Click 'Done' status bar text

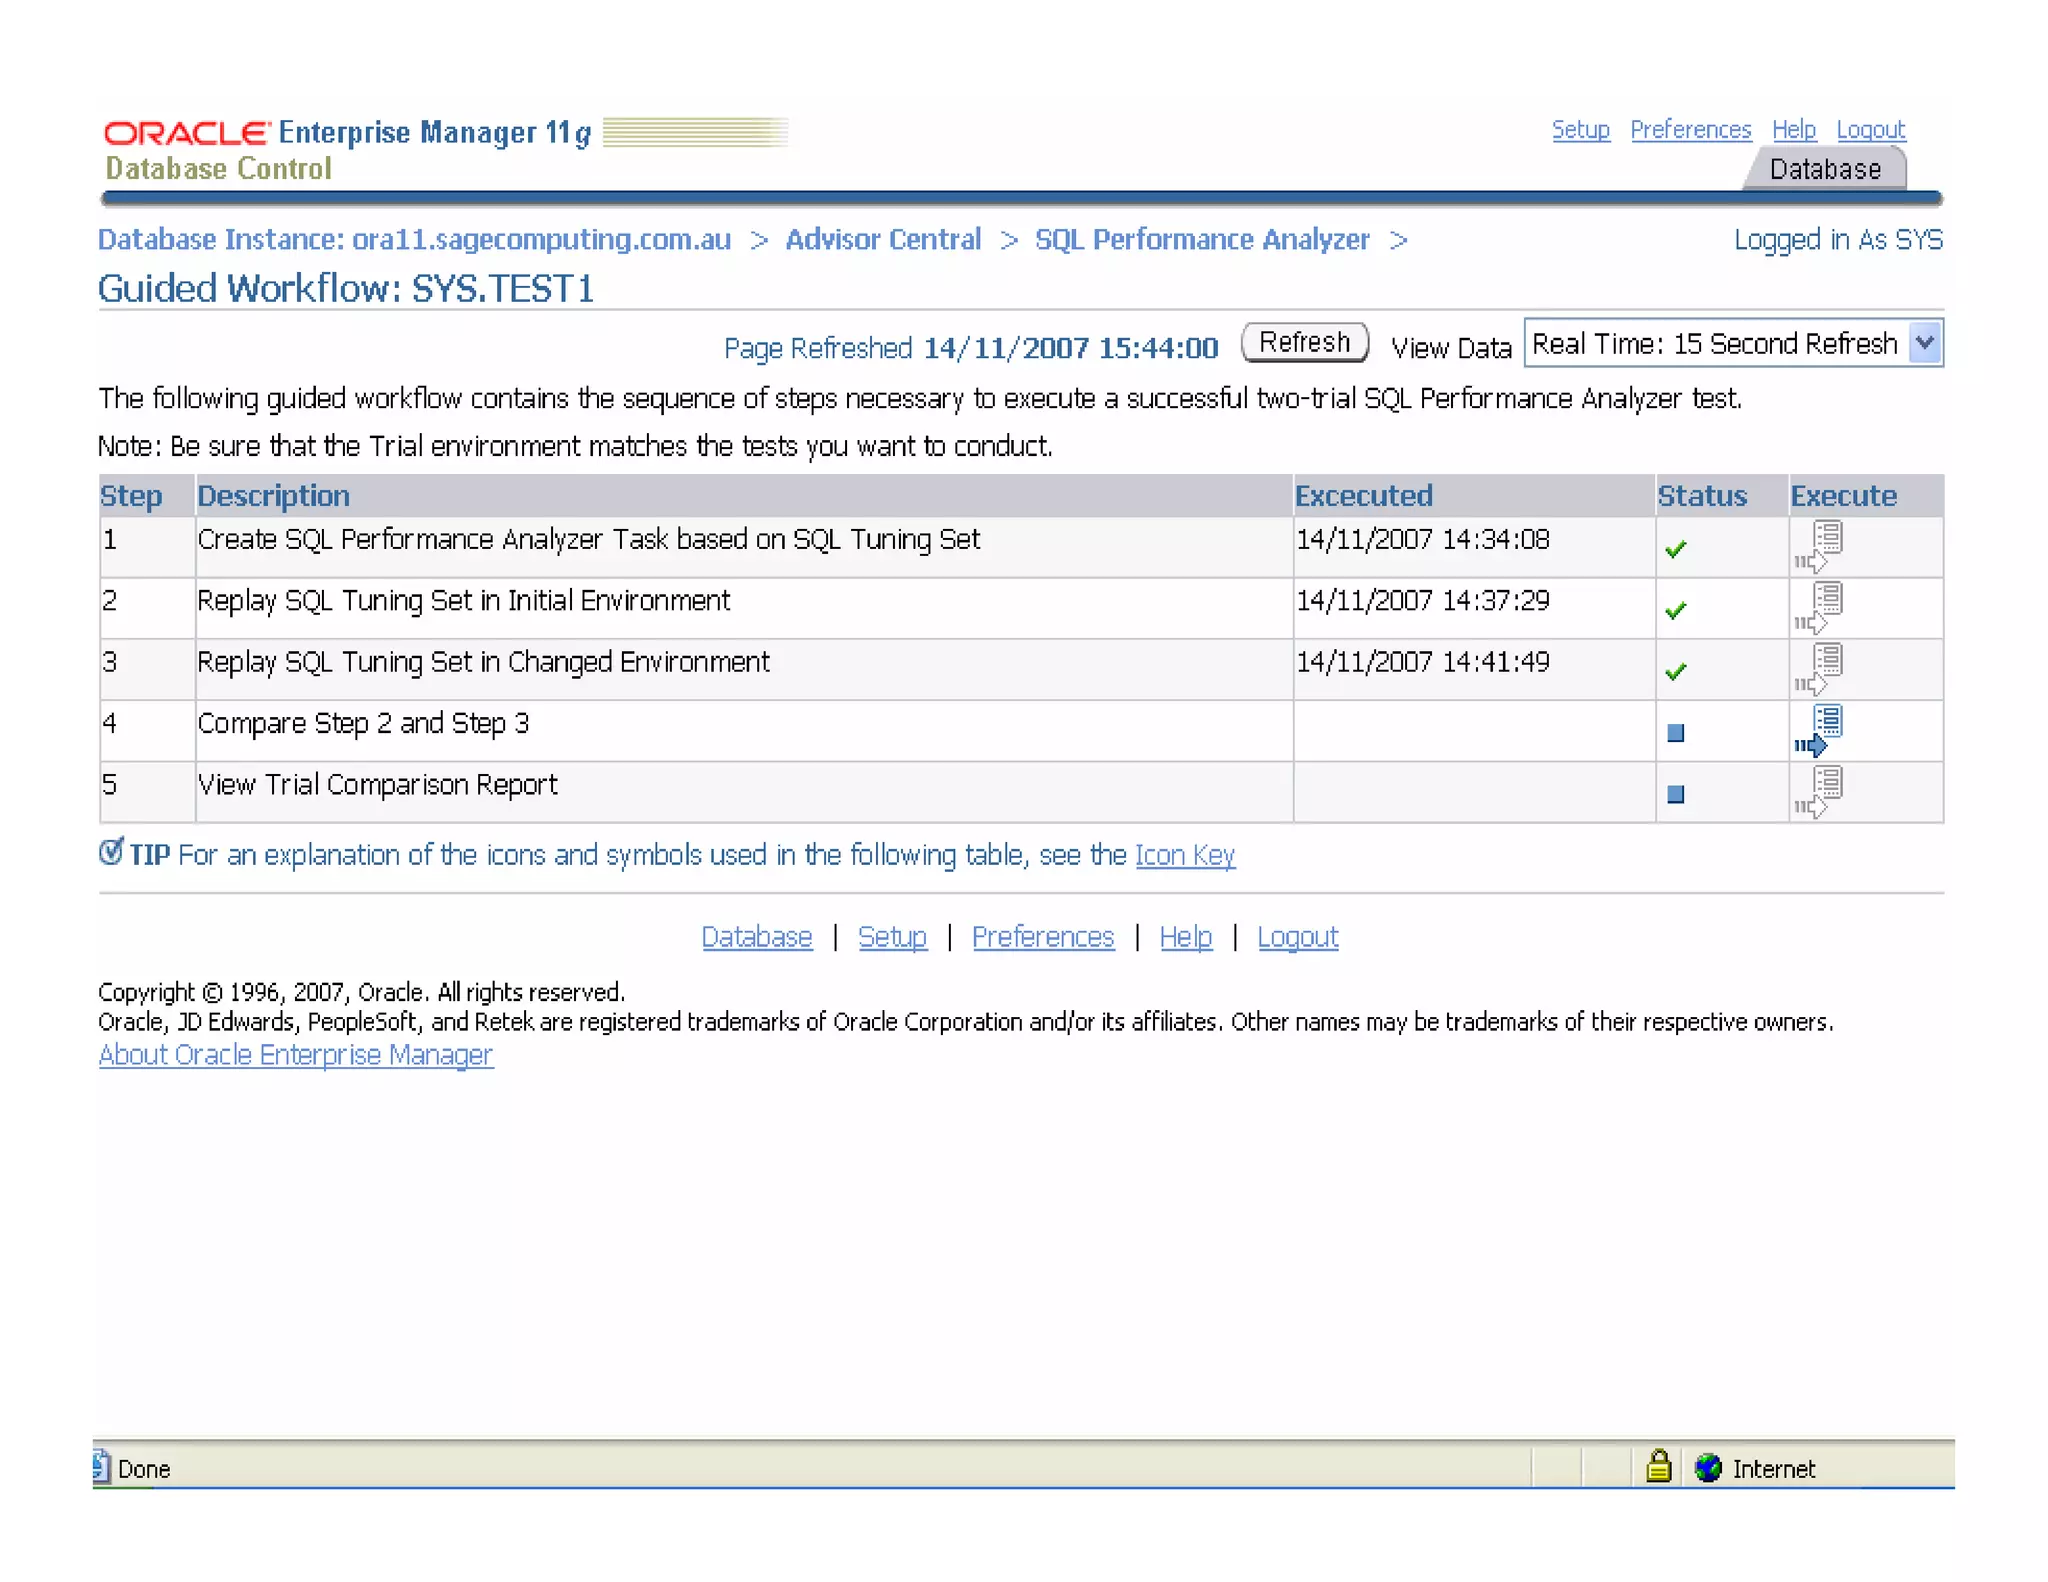pos(143,1469)
